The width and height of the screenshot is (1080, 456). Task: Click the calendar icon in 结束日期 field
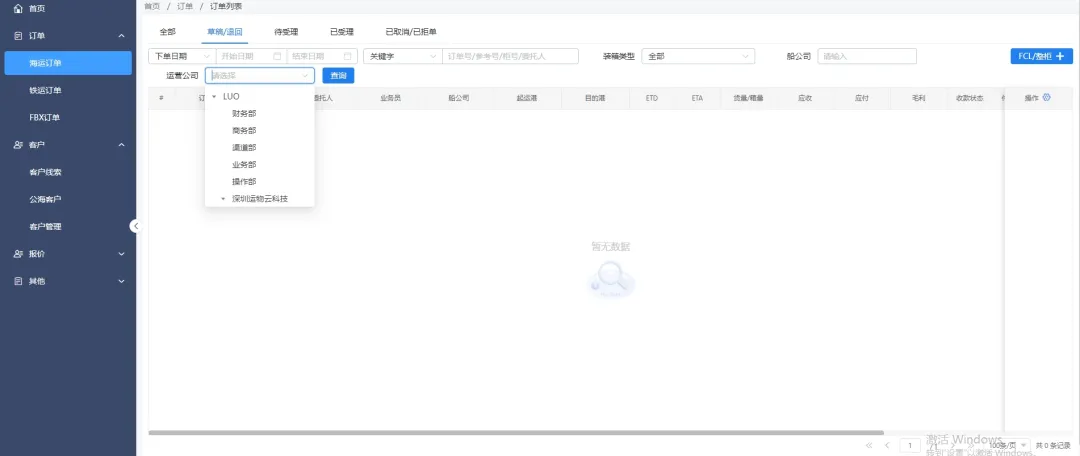point(348,56)
